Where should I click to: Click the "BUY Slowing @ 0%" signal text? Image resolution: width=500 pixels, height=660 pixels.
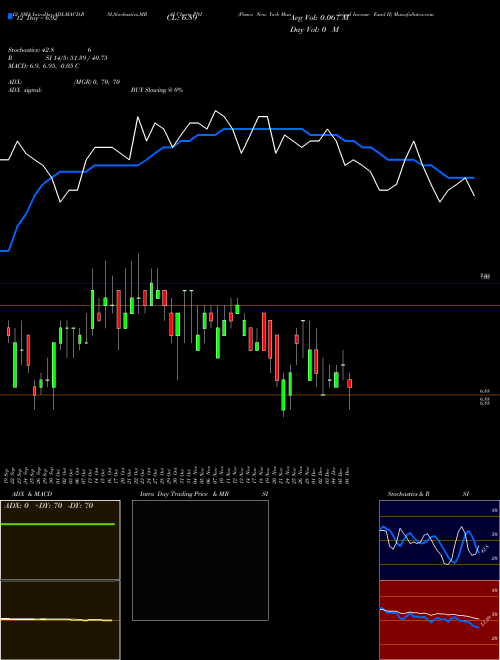[157, 90]
